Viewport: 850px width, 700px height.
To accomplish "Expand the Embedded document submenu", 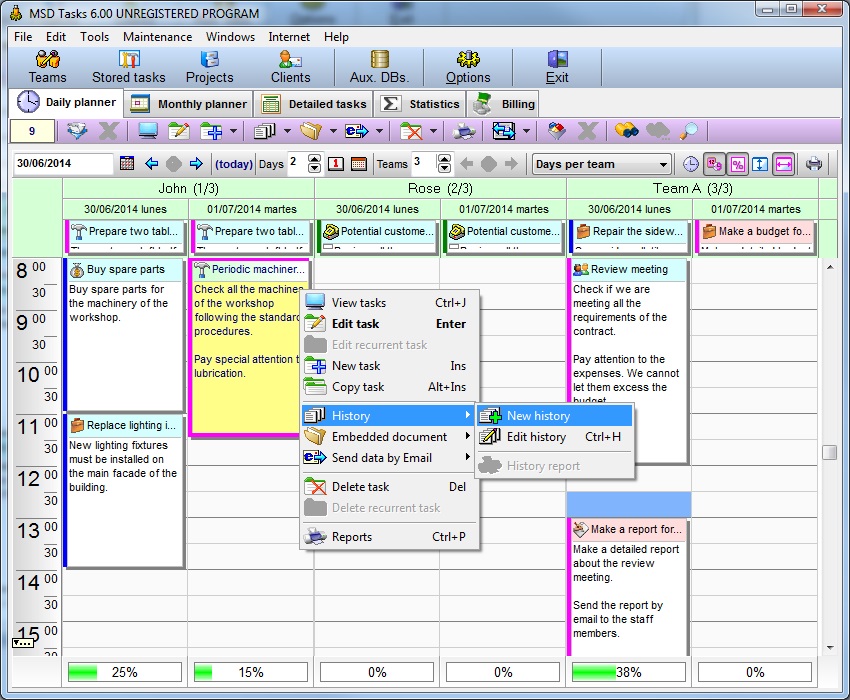I will pyautogui.click(x=389, y=436).
